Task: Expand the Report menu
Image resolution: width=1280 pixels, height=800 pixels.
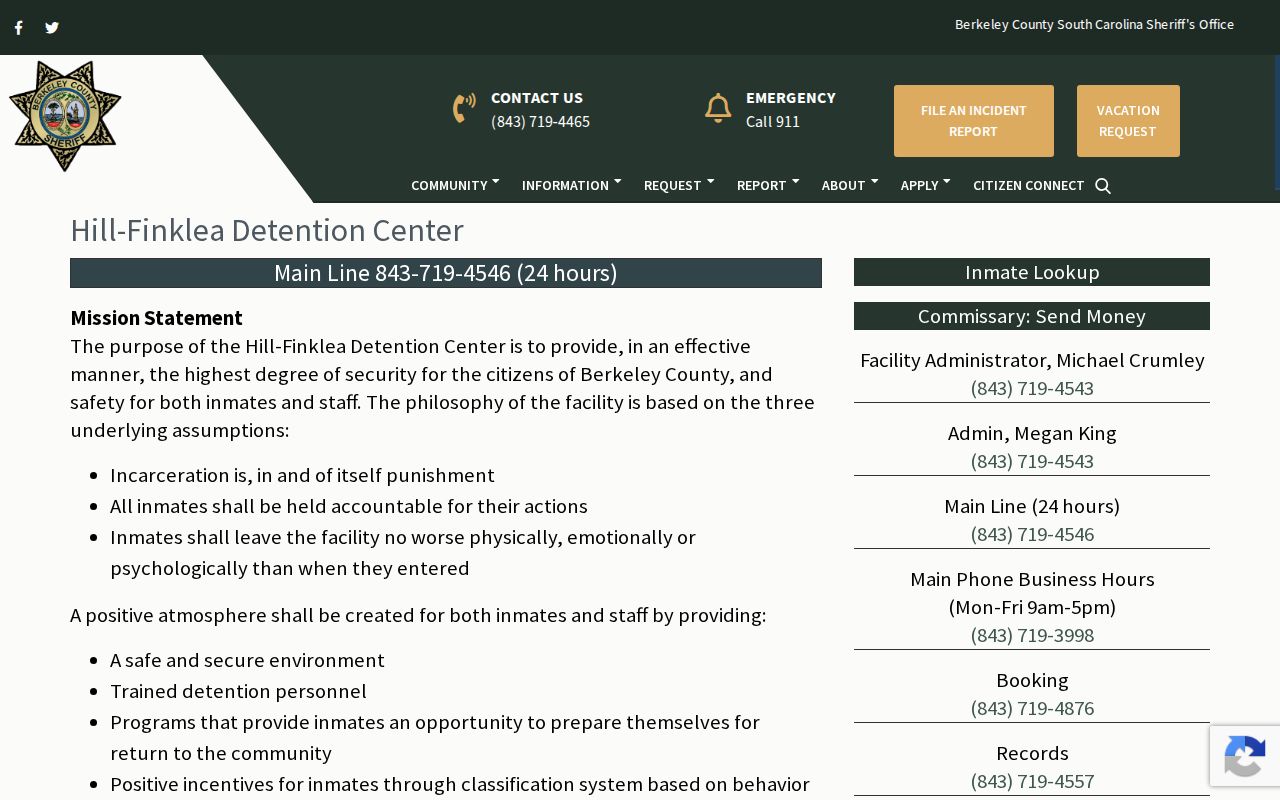Action: click(x=768, y=185)
